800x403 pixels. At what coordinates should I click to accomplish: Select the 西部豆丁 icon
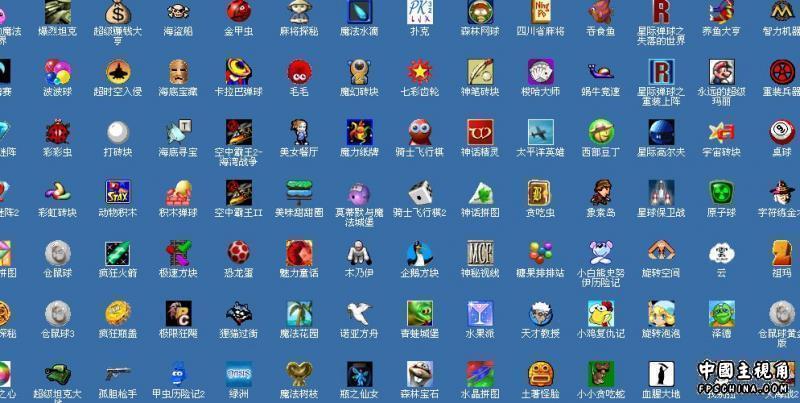[601, 132]
